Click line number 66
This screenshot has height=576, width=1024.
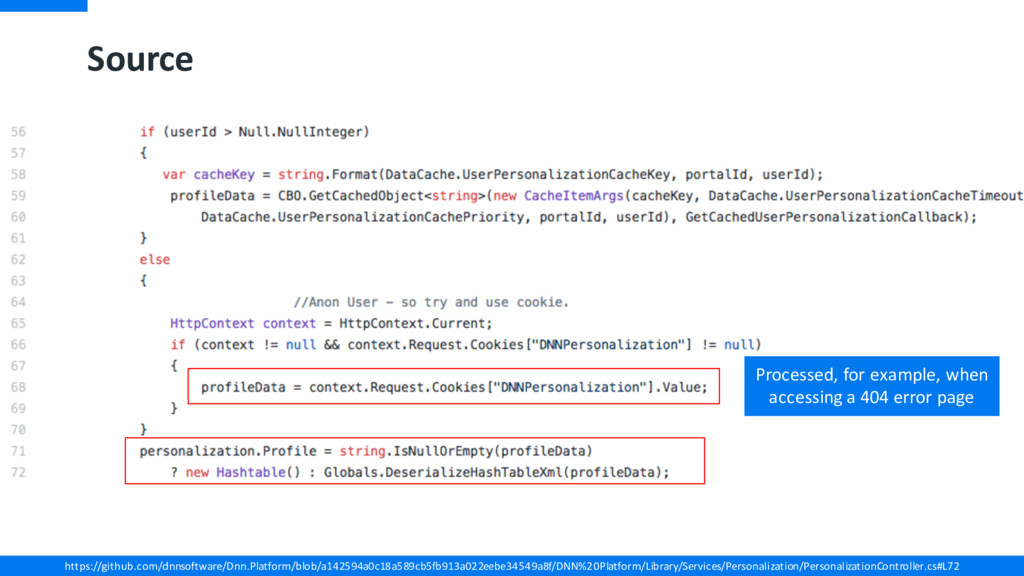click(x=18, y=345)
